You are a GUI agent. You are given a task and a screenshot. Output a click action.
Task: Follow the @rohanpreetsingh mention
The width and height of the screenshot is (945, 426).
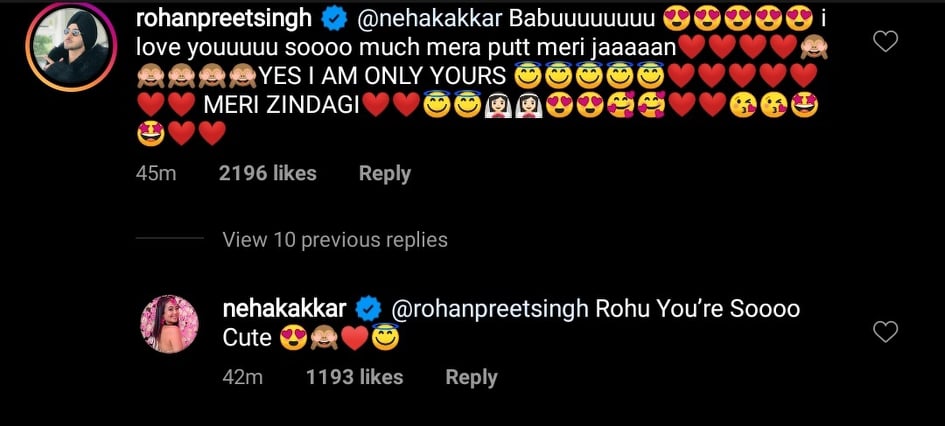(488, 308)
